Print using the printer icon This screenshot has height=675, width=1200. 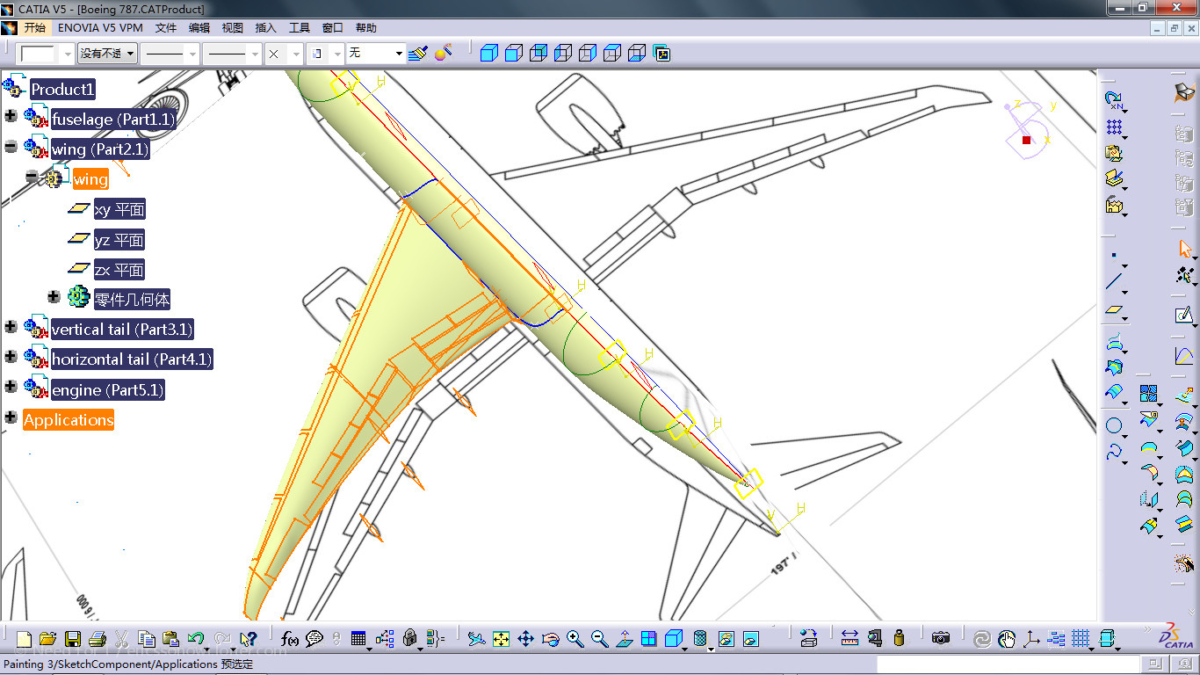(97, 638)
